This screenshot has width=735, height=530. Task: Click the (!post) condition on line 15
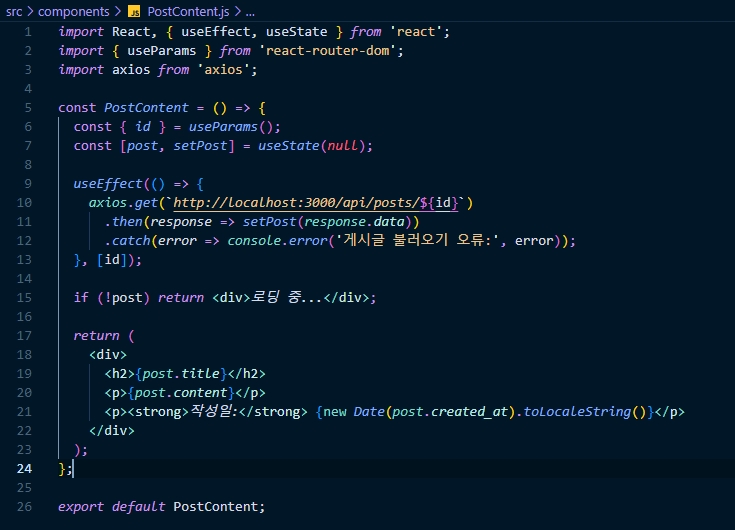click(x=123, y=298)
